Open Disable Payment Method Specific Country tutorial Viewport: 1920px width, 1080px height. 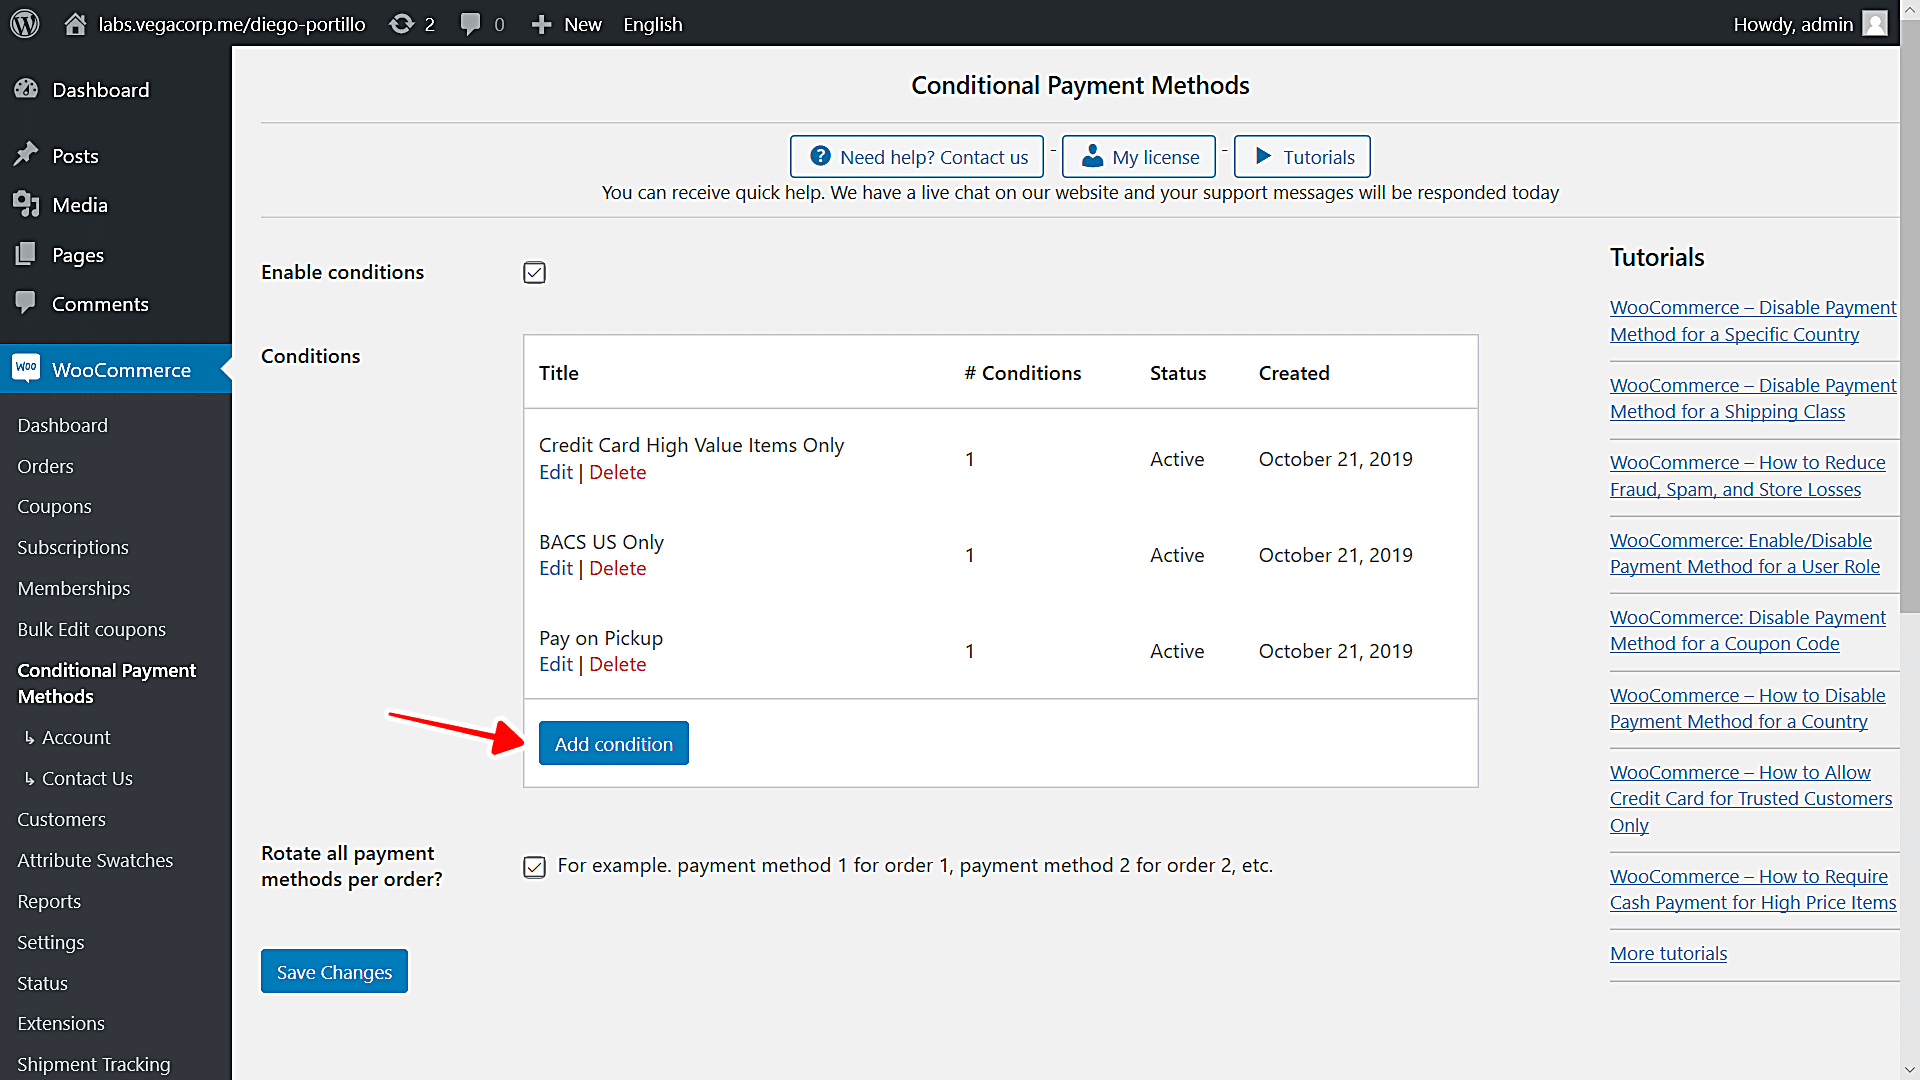1752,321
